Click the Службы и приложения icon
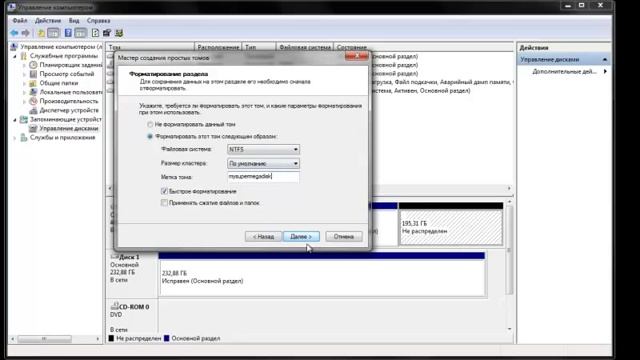Screen dimensions: 640x360 tap(24, 138)
